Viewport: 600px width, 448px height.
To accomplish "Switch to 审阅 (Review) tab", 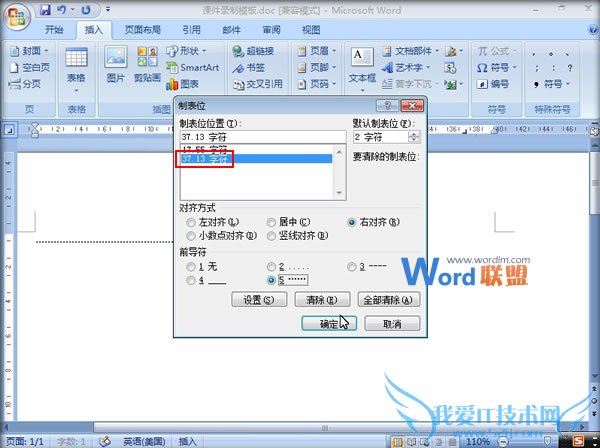I will coord(271,29).
